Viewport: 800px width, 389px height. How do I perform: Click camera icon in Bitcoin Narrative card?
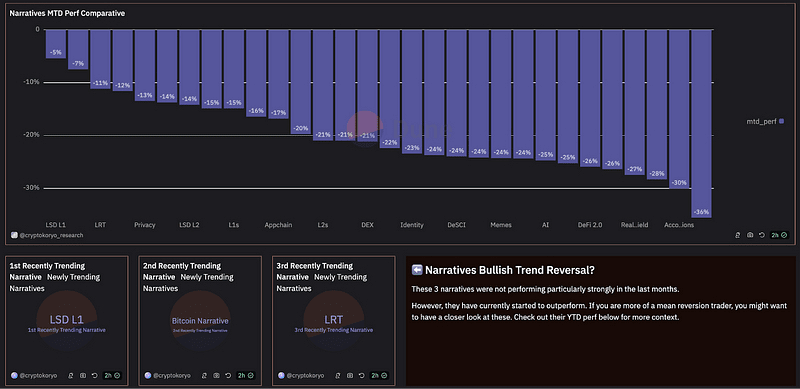[216, 376]
